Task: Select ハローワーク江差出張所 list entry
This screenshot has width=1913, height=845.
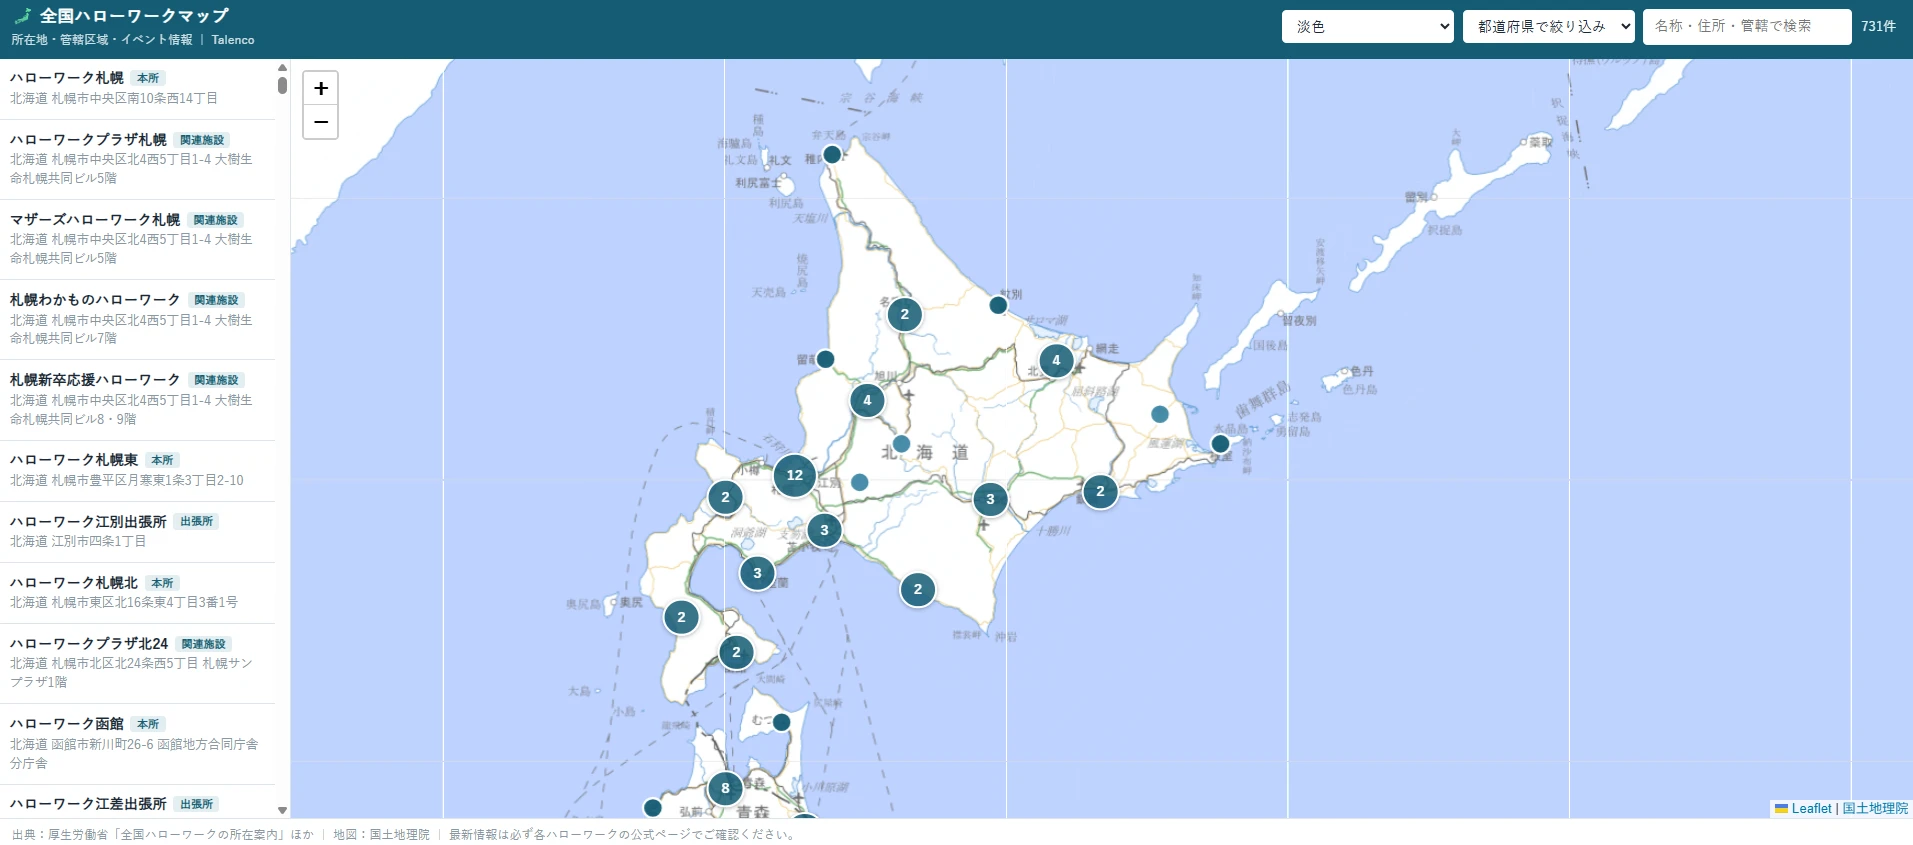Action: point(138,802)
